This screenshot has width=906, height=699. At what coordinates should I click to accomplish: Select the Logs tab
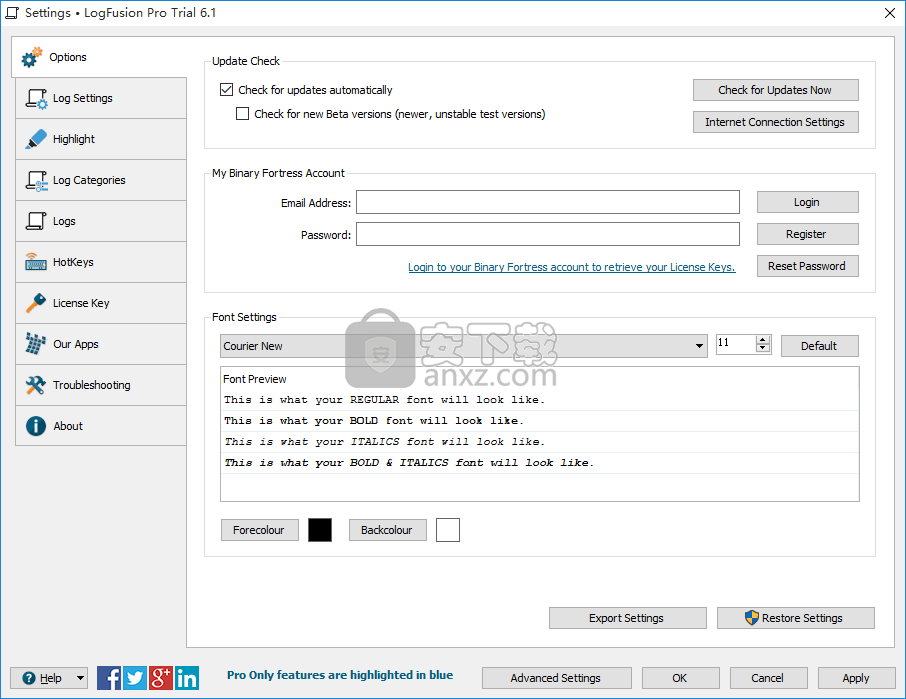[101, 221]
